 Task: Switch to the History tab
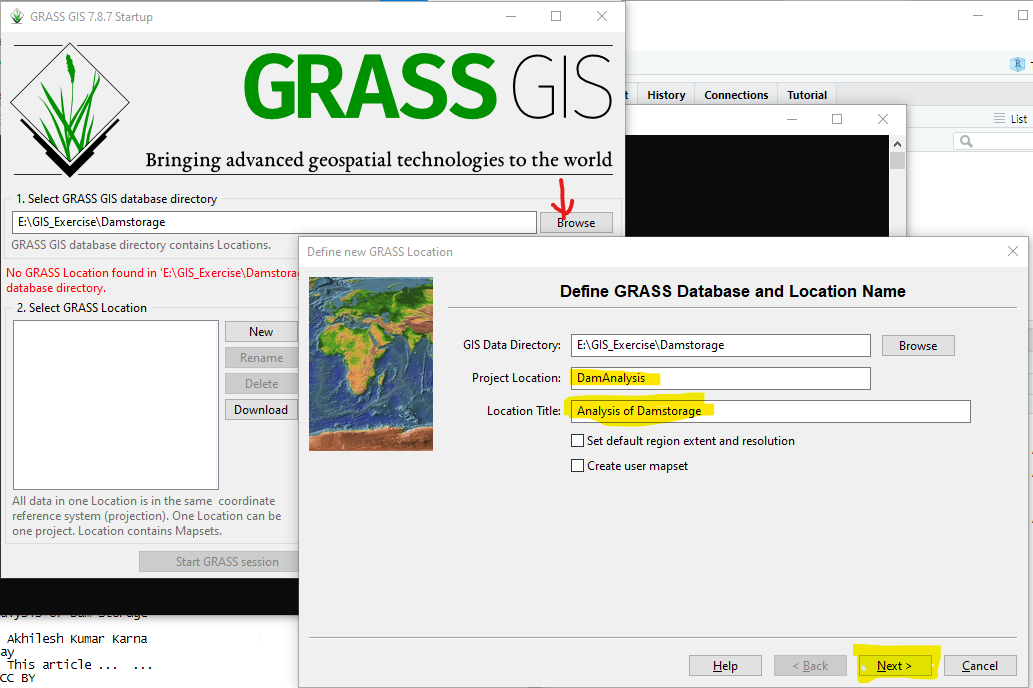(x=666, y=95)
